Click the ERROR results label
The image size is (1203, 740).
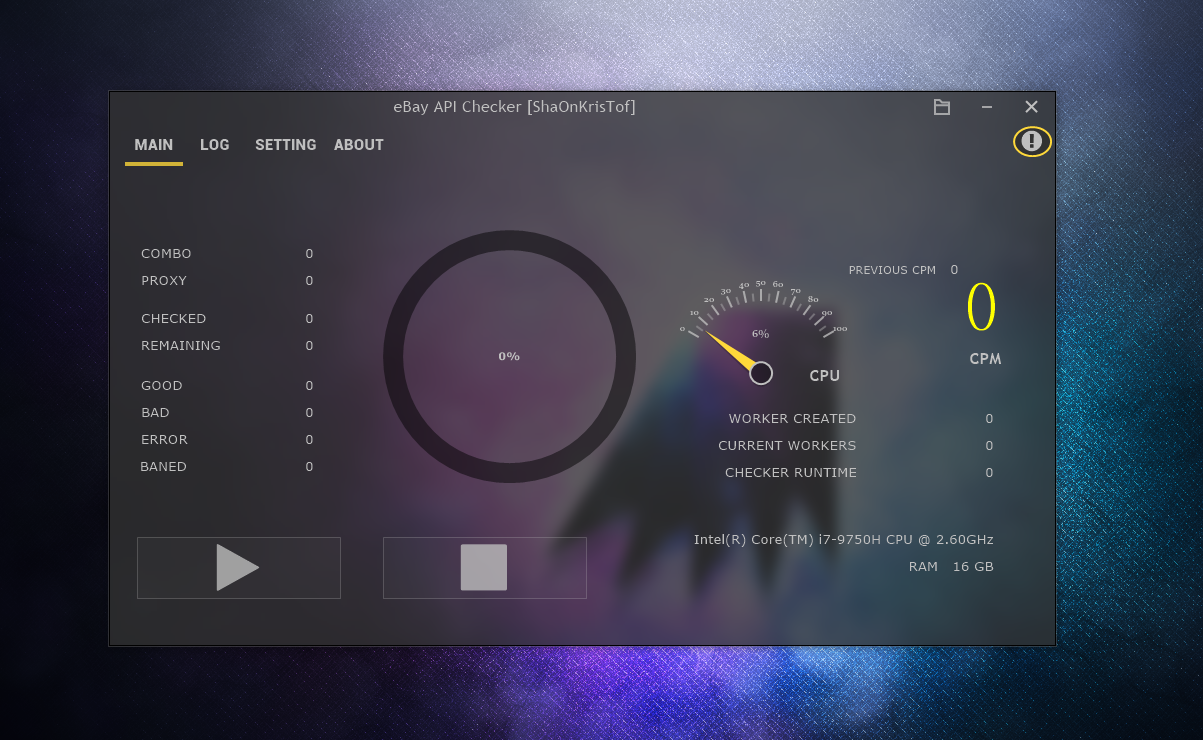(164, 440)
